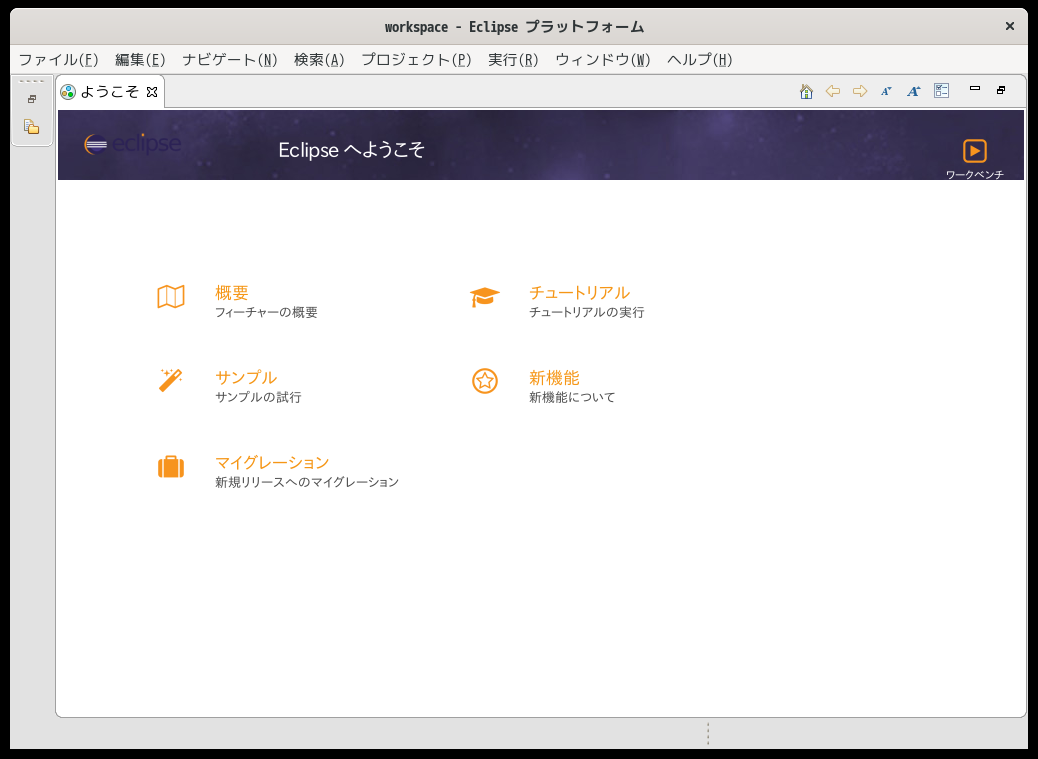Open the ワークベンチ workbench play icon
The height and width of the screenshot is (759, 1038).
(x=974, y=151)
